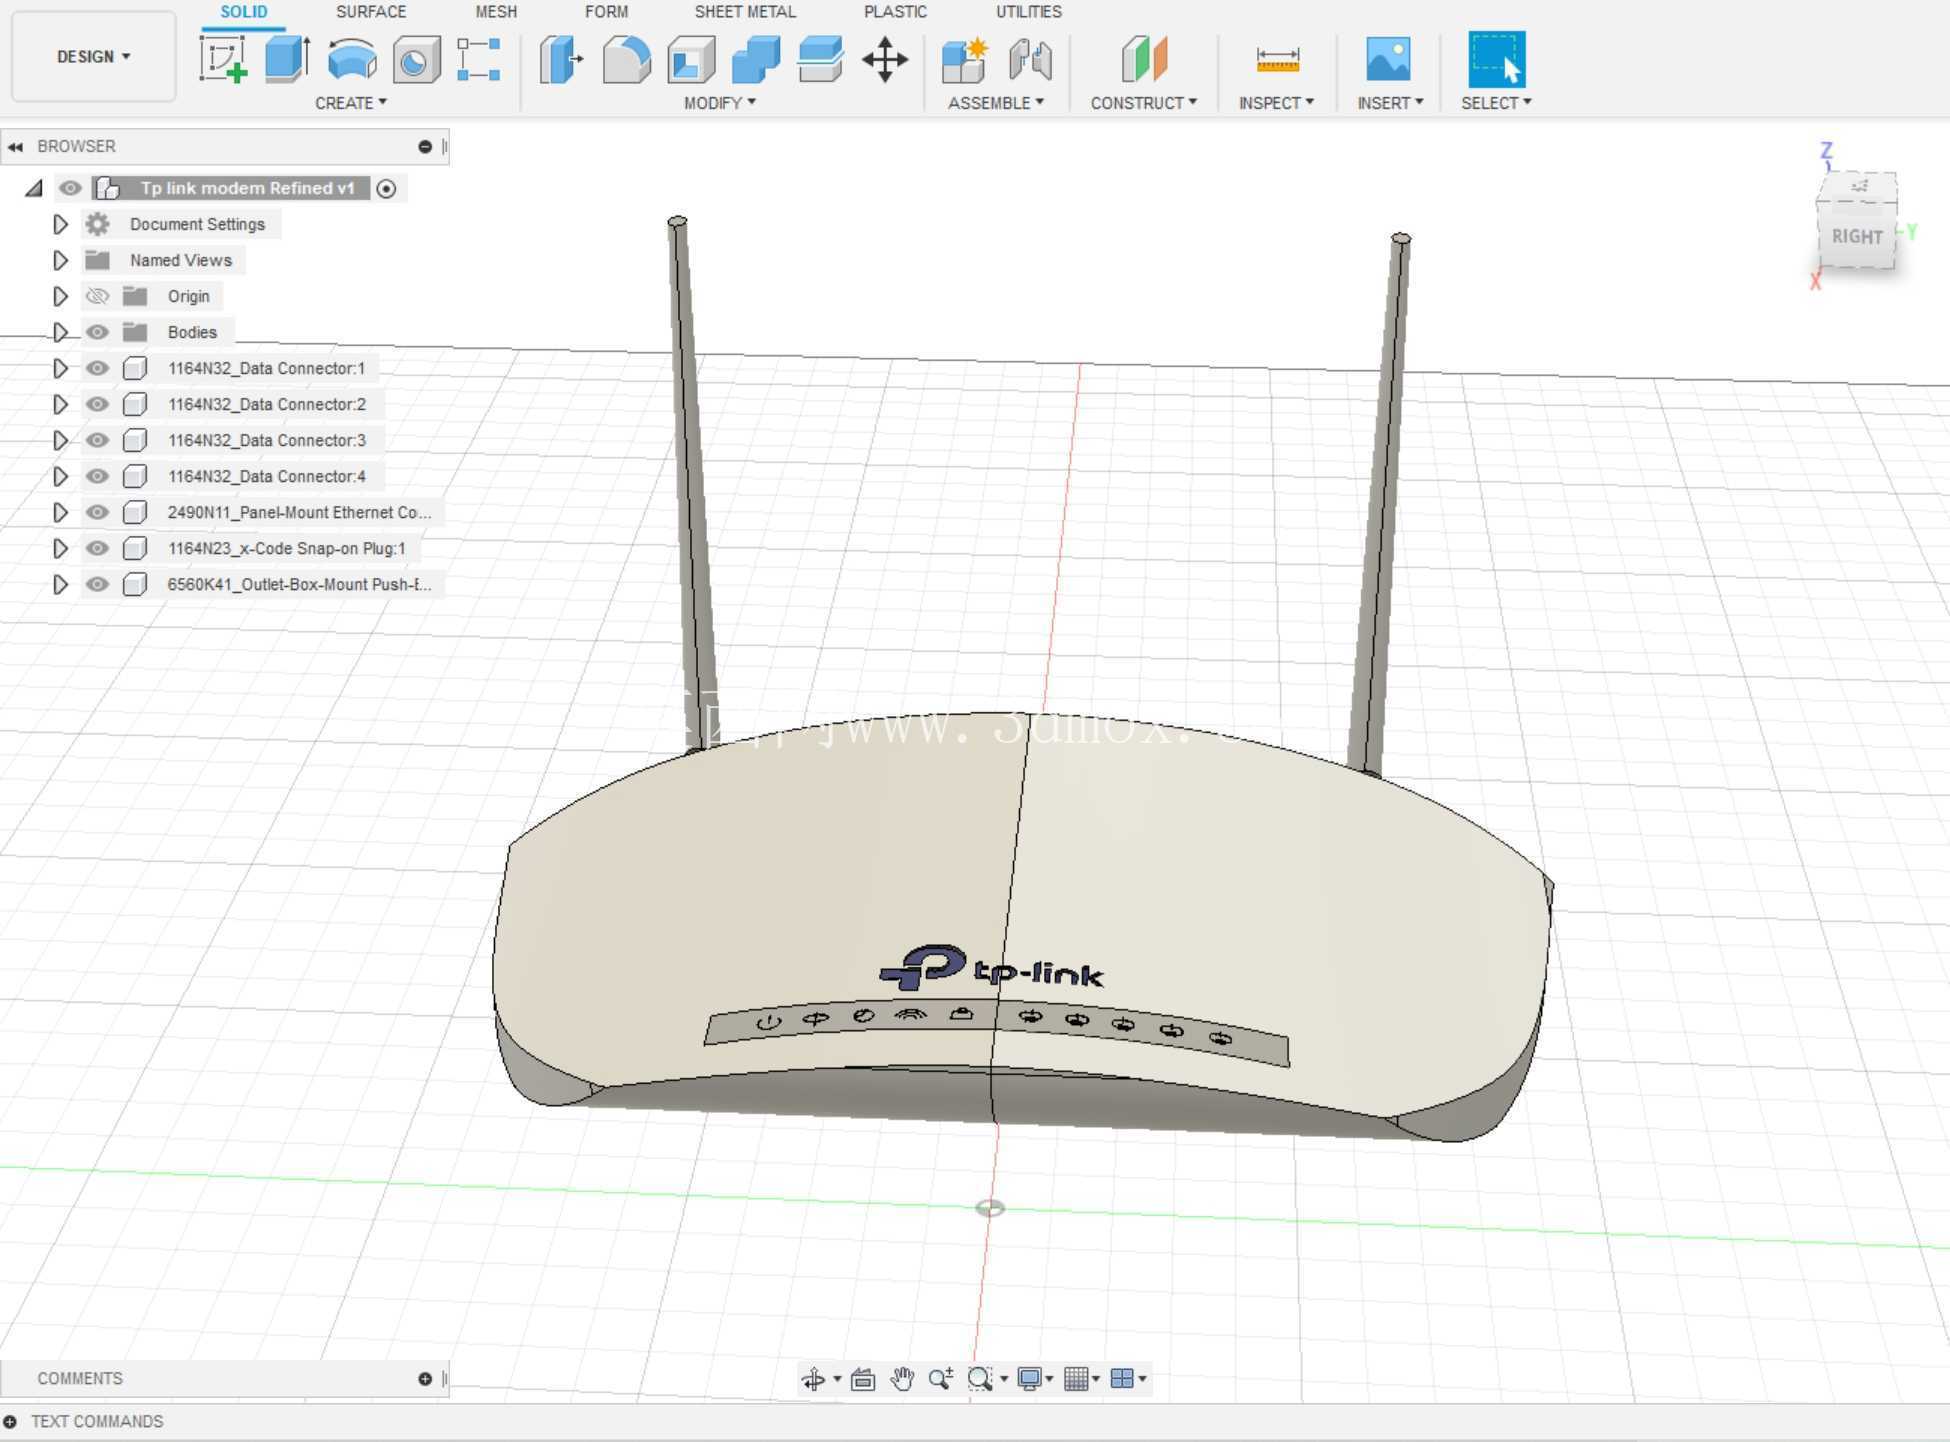Select the Extrude tool icon
1950x1442 pixels.
(287, 59)
